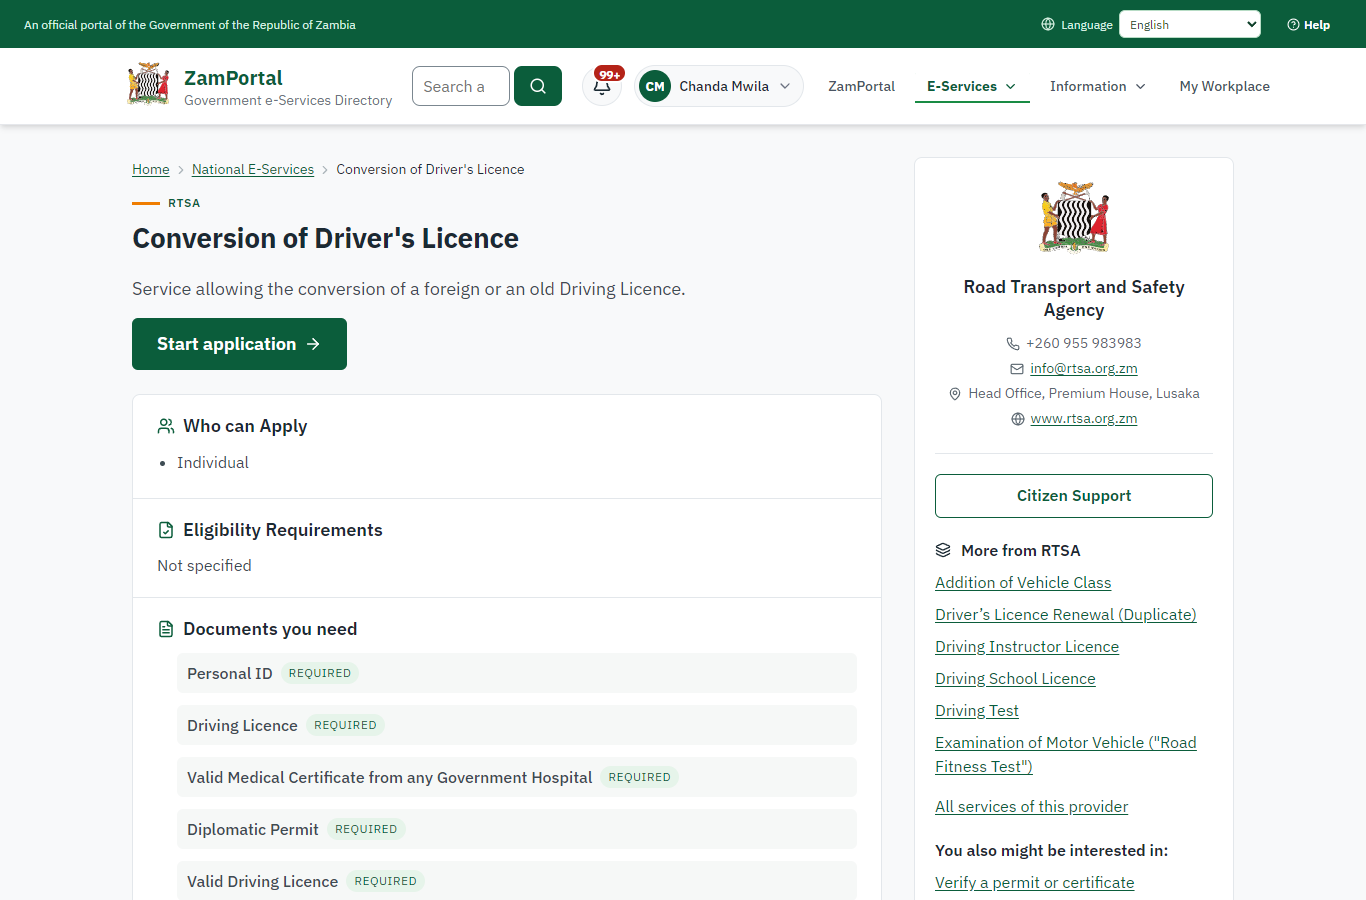Click the Citizen Support button
This screenshot has height=900, width=1366.
(x=1074, y=496)
